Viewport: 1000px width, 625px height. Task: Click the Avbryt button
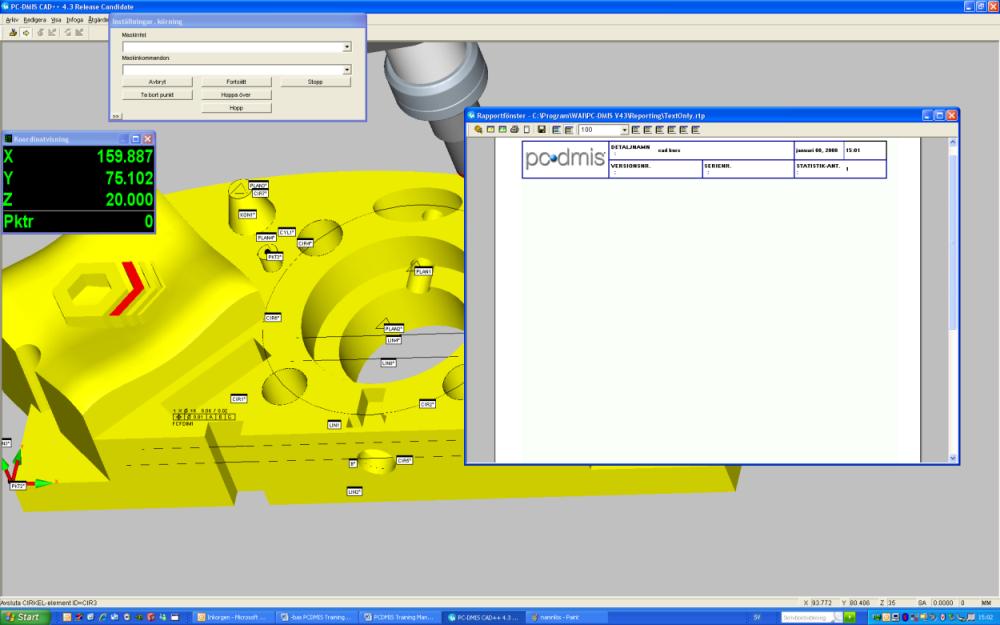coord(157,82)
